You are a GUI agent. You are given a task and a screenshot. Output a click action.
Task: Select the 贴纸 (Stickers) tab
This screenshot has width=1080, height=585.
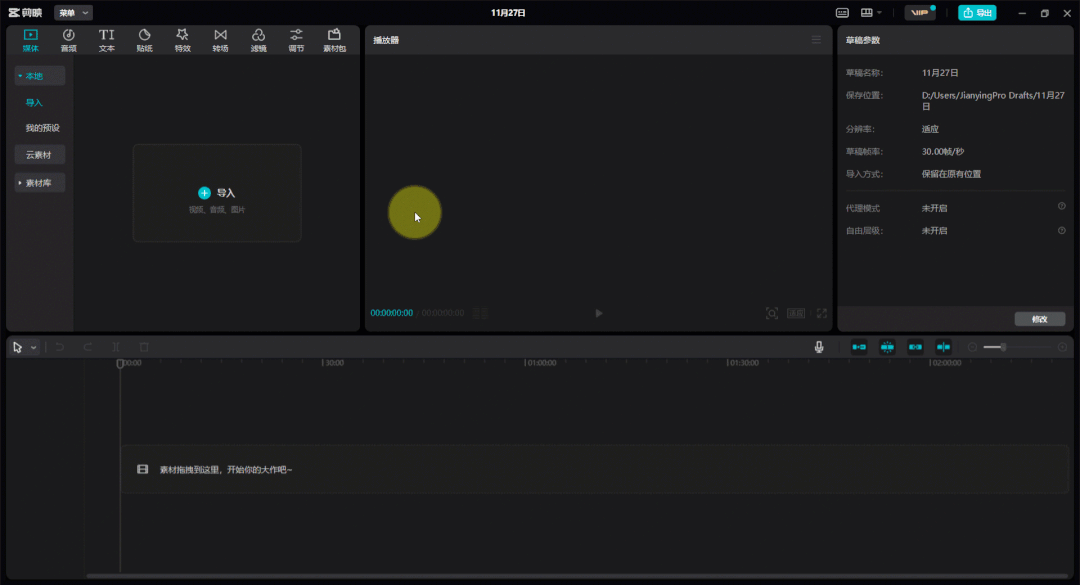(144, 40)
